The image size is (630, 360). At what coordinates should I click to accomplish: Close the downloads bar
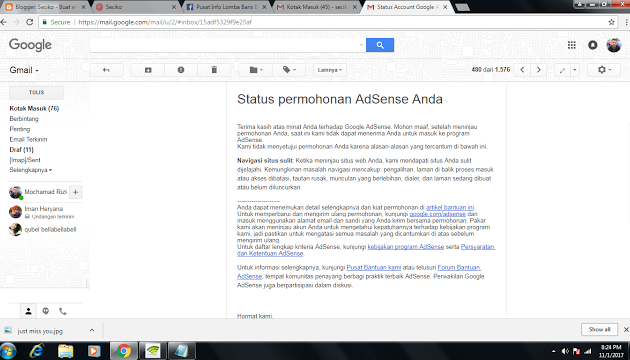(x=626, y=329)
